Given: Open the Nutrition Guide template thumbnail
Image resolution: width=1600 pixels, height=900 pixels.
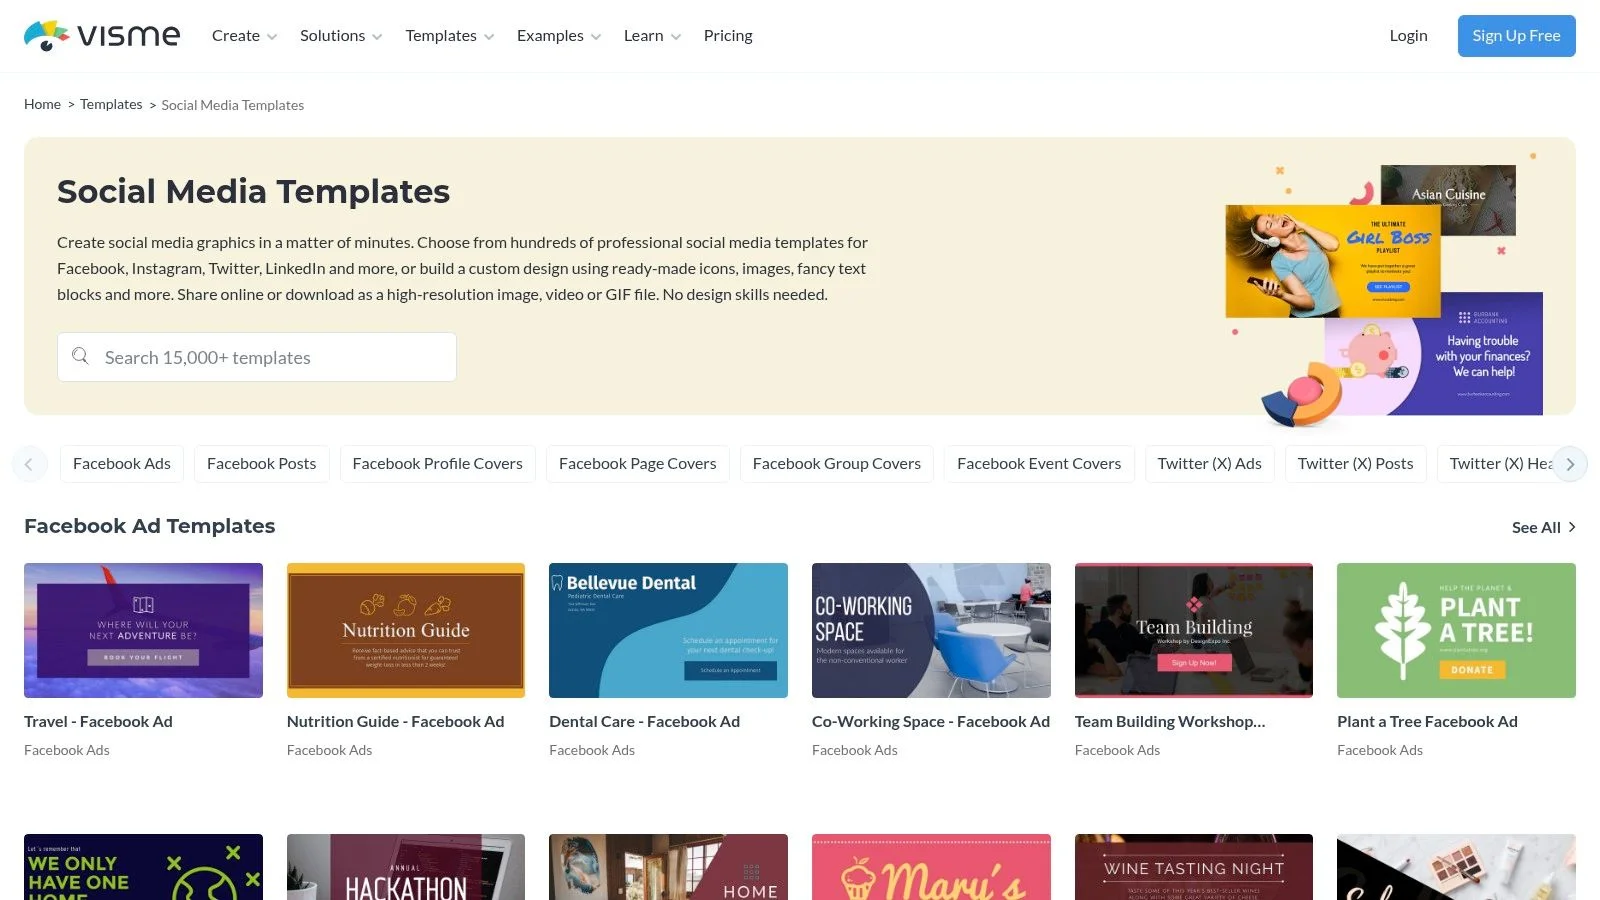Looking at the screenshot, I should 405,630.
